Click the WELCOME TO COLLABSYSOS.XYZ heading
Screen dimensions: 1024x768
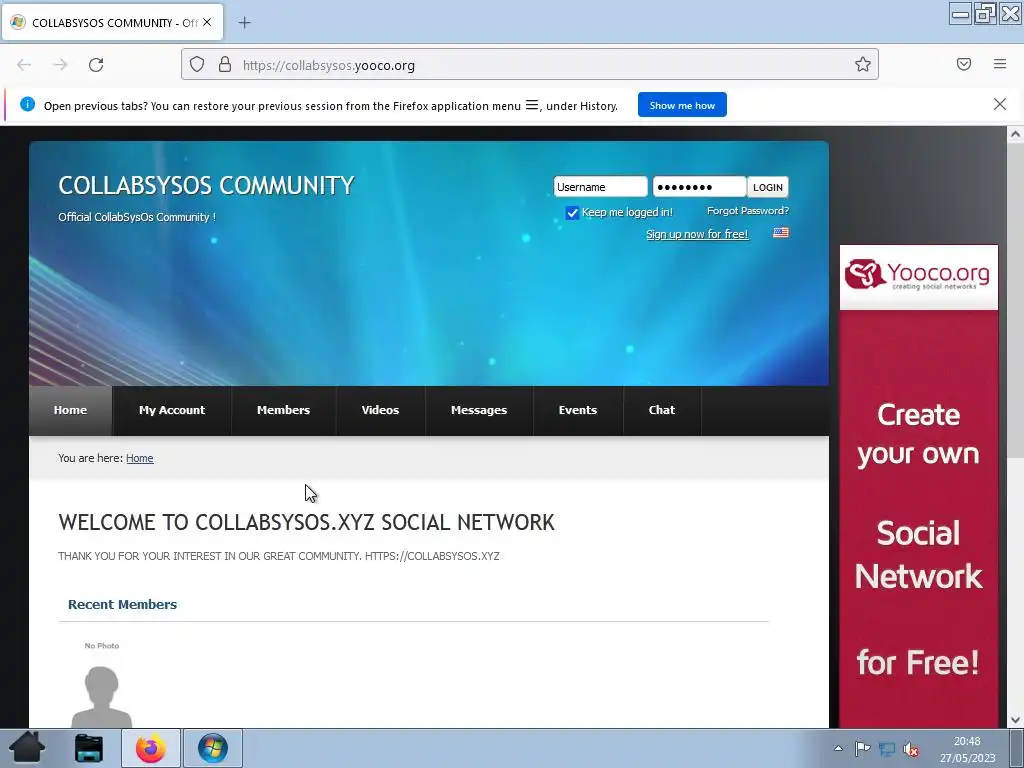pyautogui.click(x=306, y=522)
